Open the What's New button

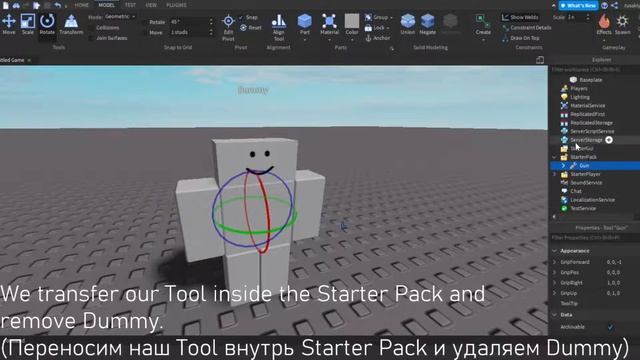point(578,5)
